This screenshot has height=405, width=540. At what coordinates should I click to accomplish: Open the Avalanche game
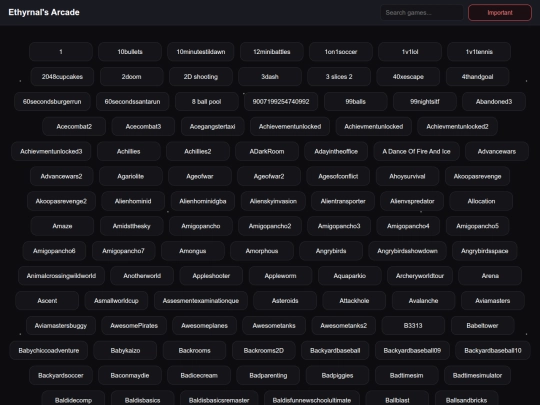(x=424, y=301)
